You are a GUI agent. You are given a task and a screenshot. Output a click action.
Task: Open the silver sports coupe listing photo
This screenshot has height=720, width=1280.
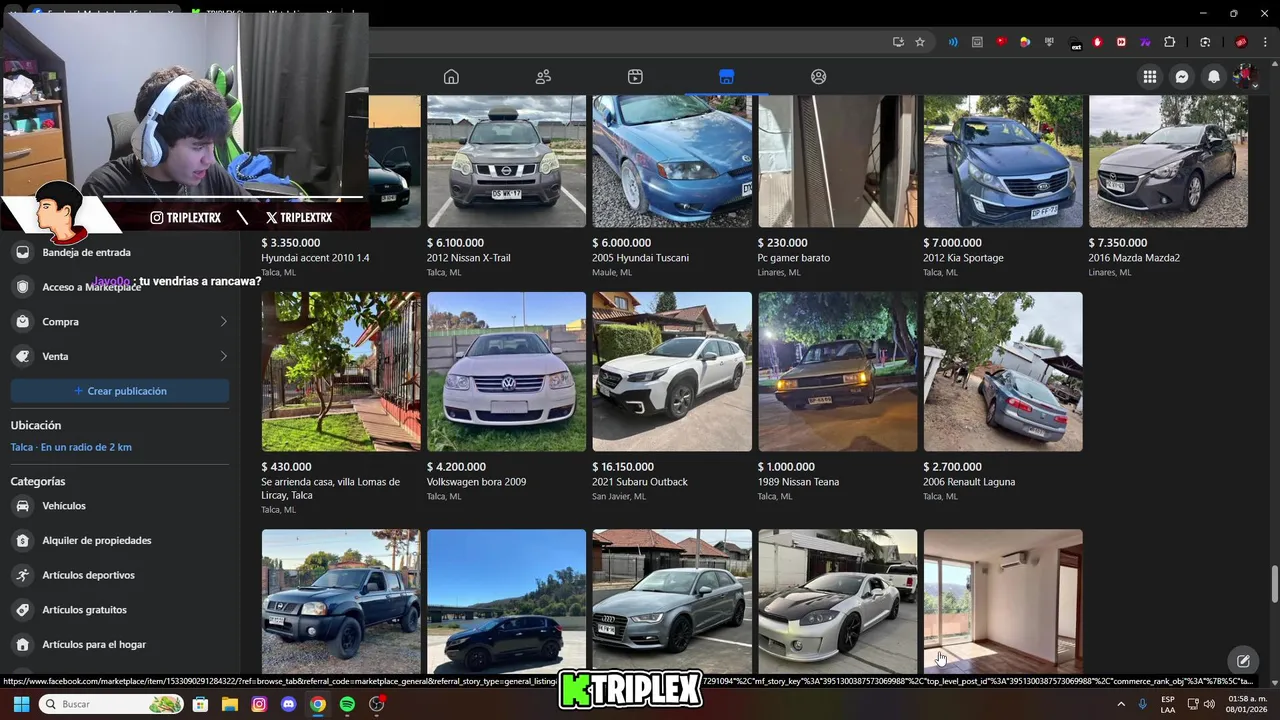[x=837, y=601]
